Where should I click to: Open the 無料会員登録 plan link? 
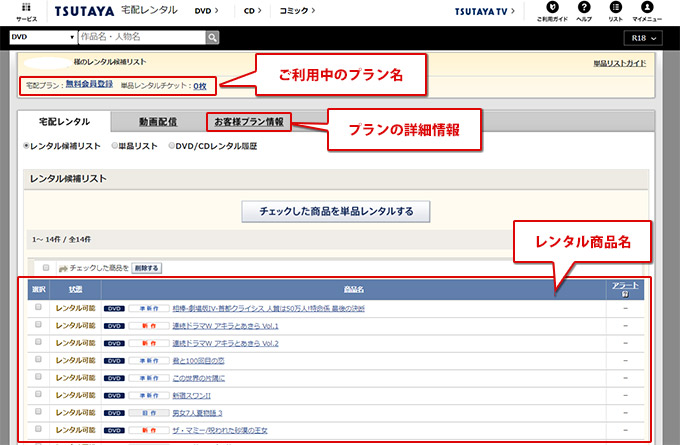pos(90,85)
